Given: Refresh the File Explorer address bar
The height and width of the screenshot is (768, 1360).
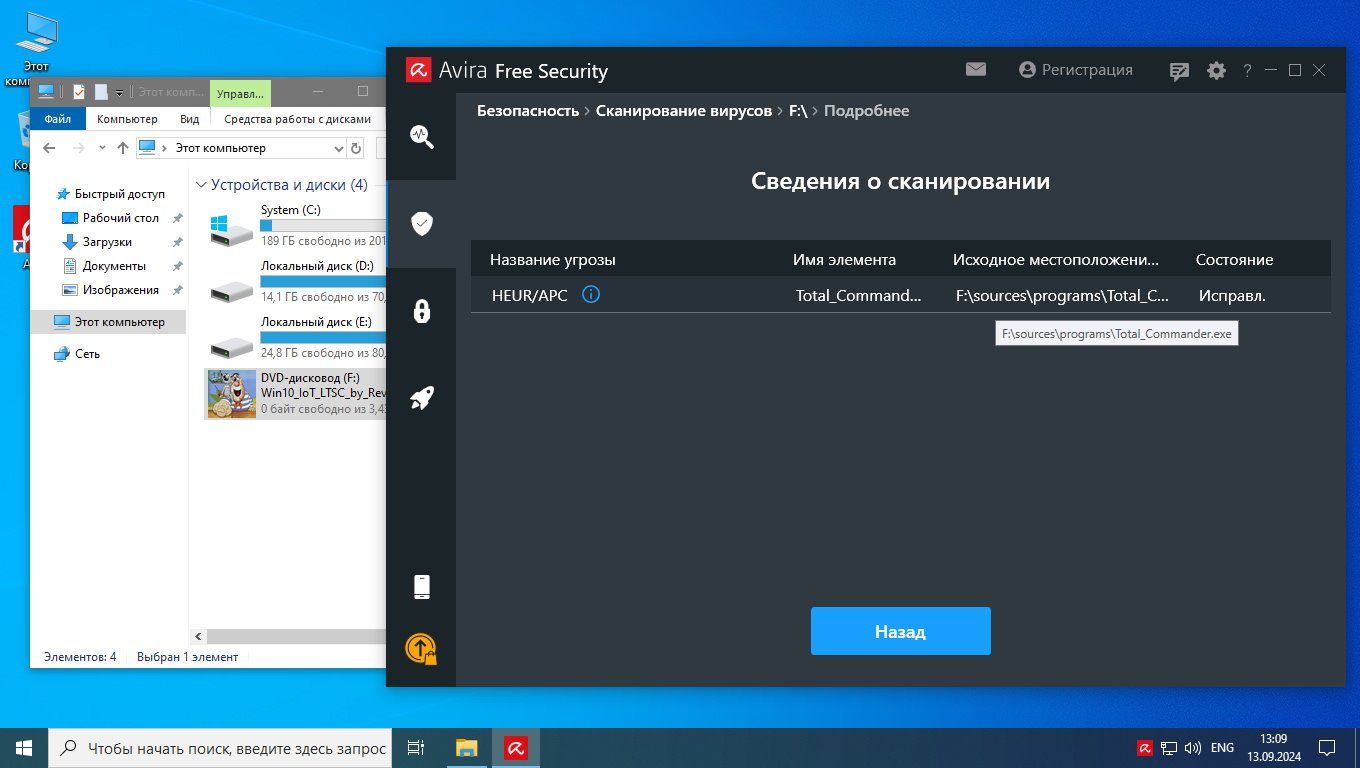Looking at the screenshot, I should pyautogui.click(x=356, y=148).
